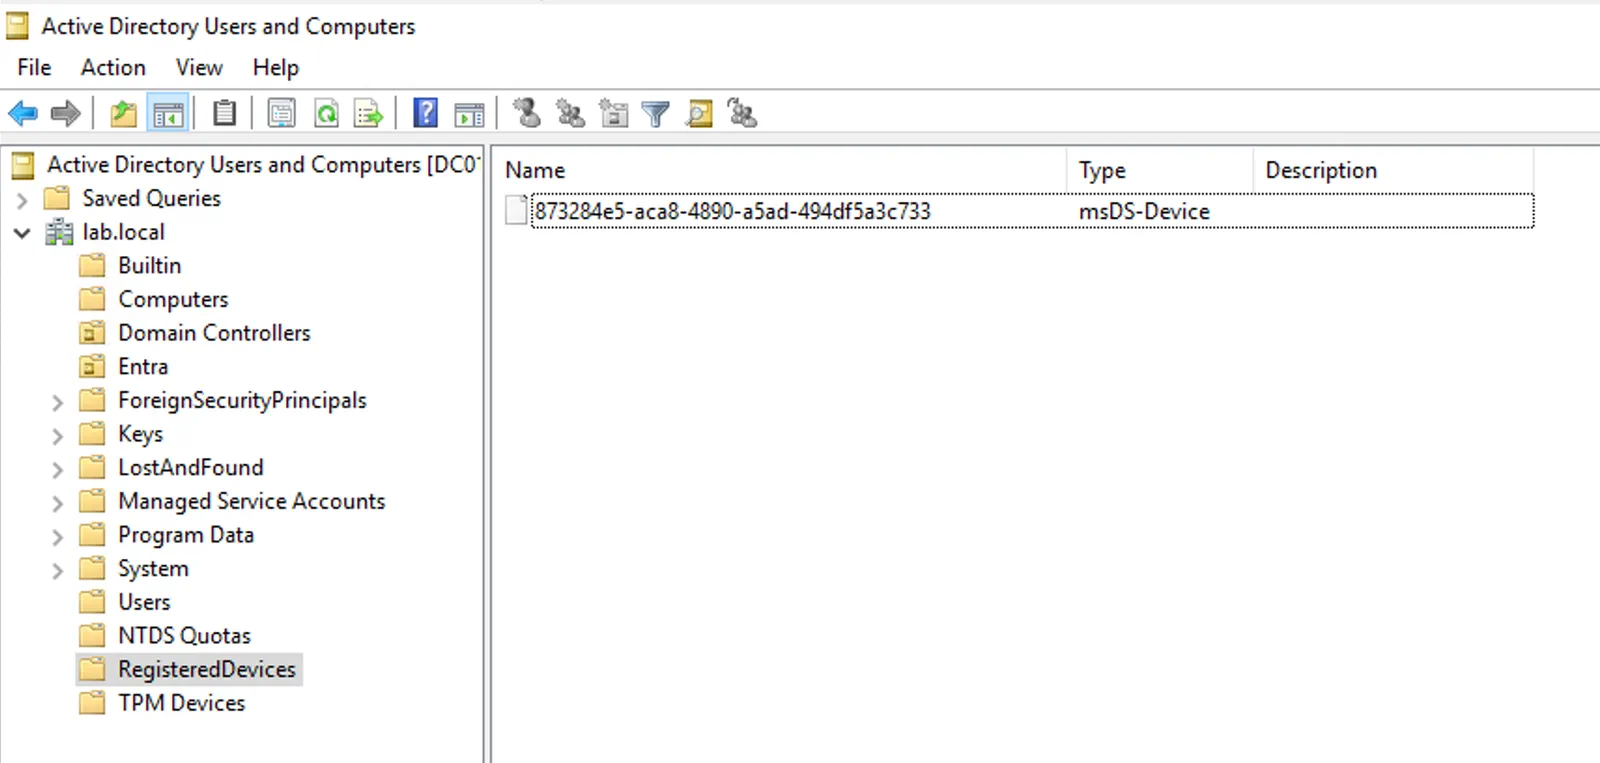The image size is (1600, 763).
Task: Toggle the Show/Hide Action Pane icon
Action: click(469, 114)
